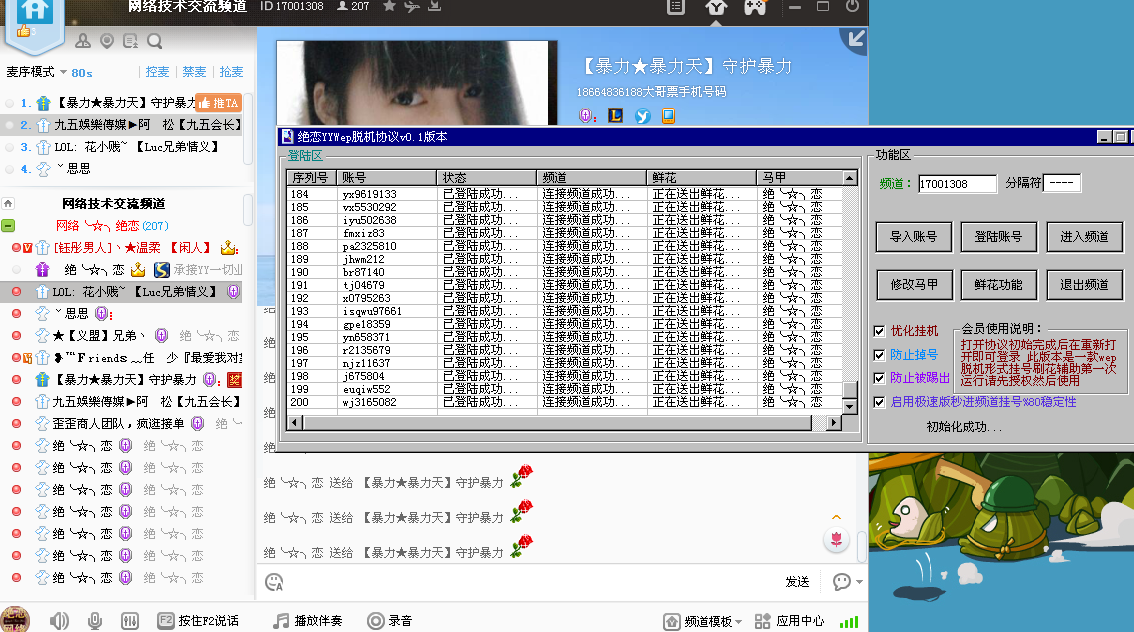
Task: Collapse the 网络 channel tree node
Action: click(x=8, y=226)
